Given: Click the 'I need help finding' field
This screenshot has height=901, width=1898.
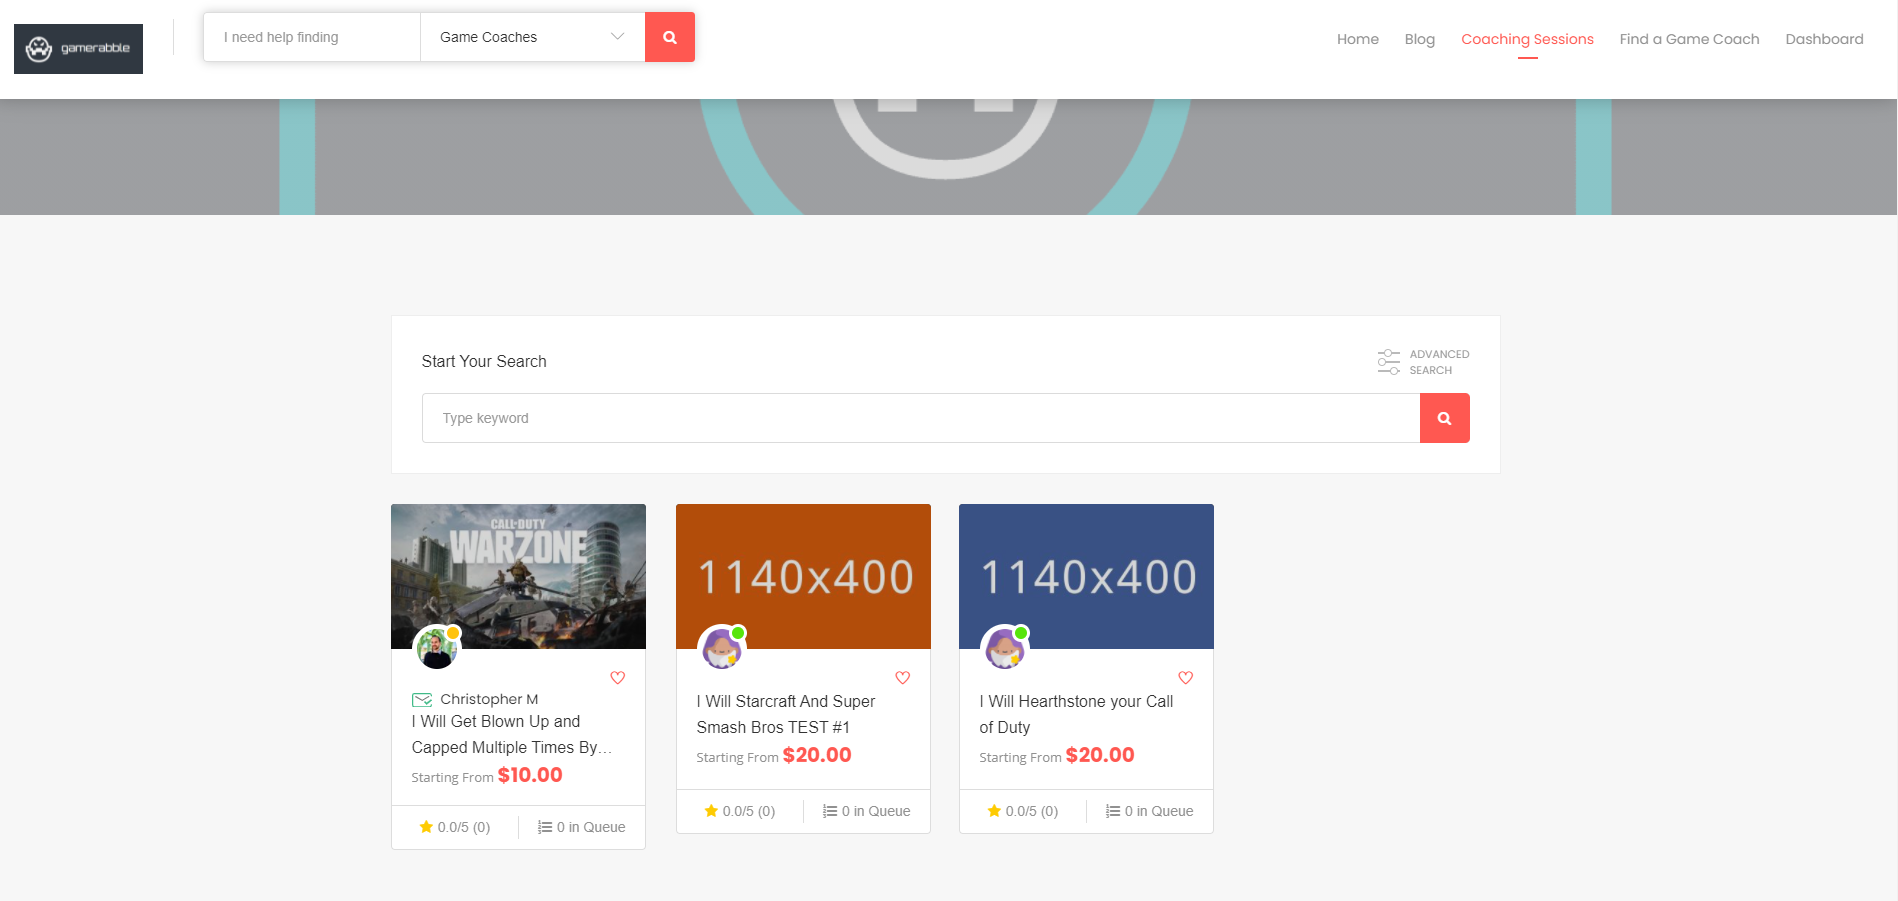Looking at the screenshot, I should 312,37.
